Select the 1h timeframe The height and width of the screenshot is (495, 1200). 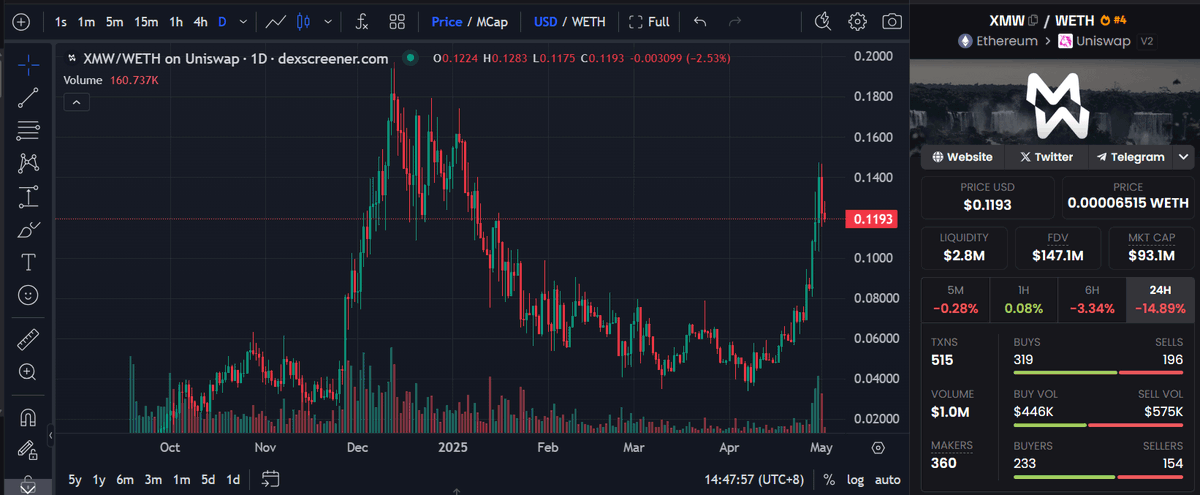tap(176, 21)
